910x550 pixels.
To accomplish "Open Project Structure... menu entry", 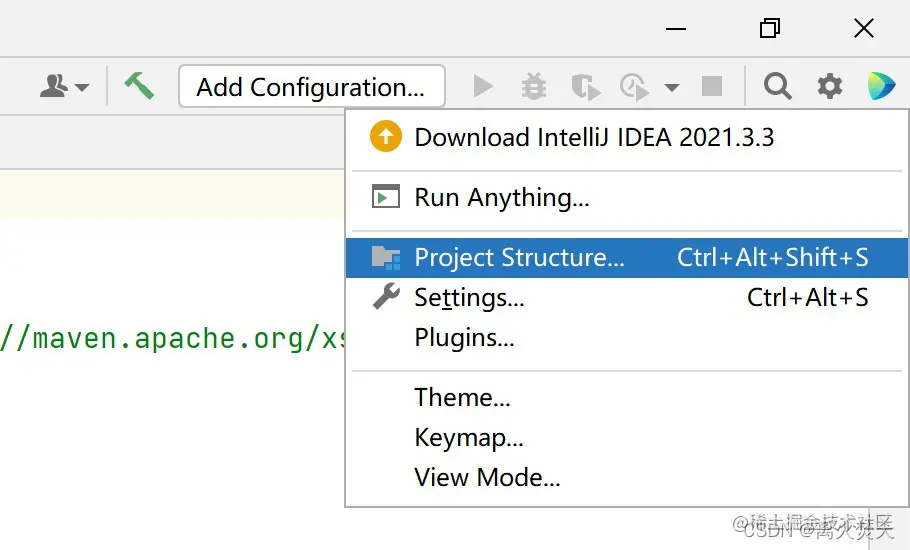I will click(x=627, y=258).
